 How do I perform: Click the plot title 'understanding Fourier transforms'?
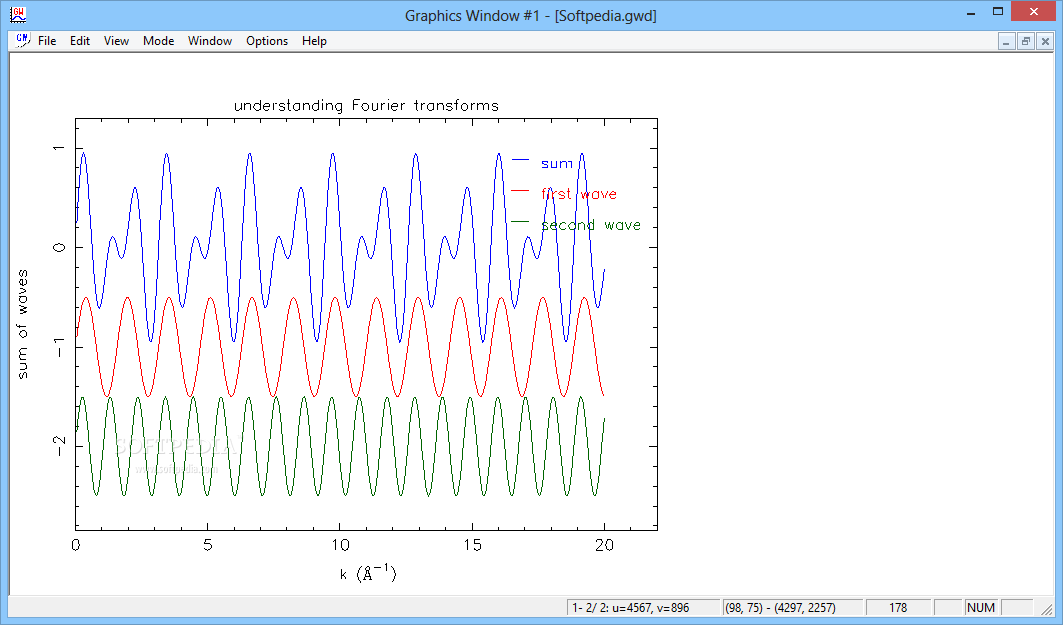366,106
